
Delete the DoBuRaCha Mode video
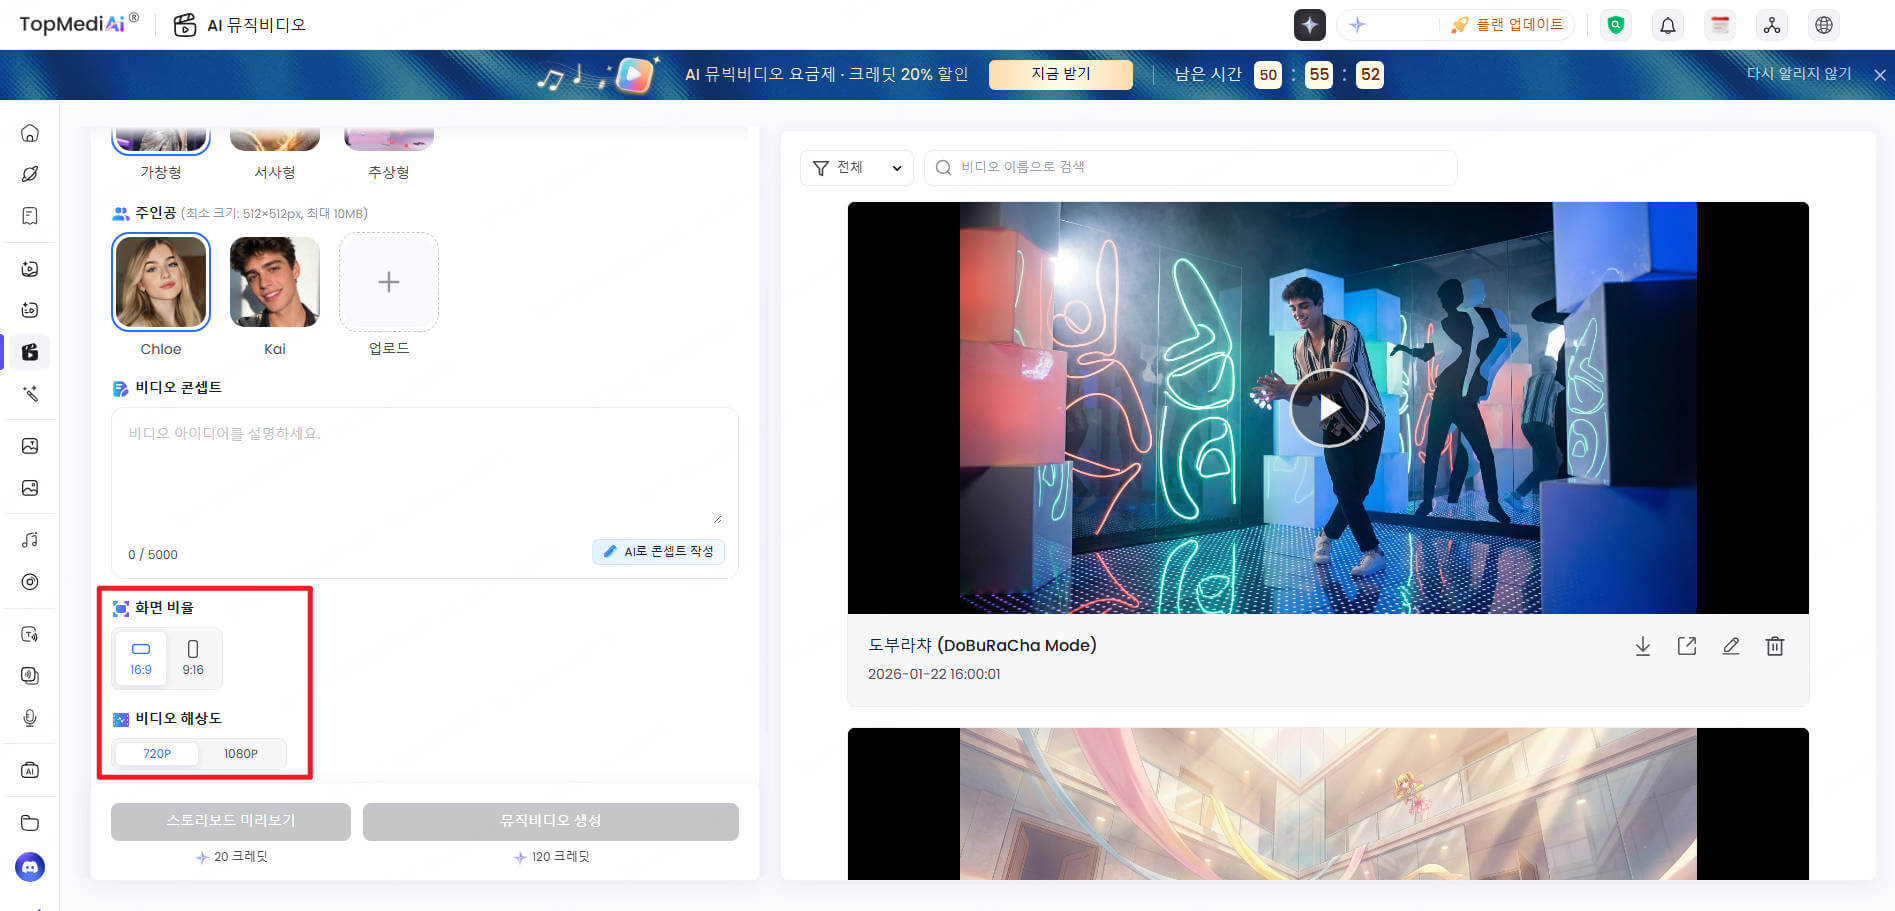coord(1775,646)
